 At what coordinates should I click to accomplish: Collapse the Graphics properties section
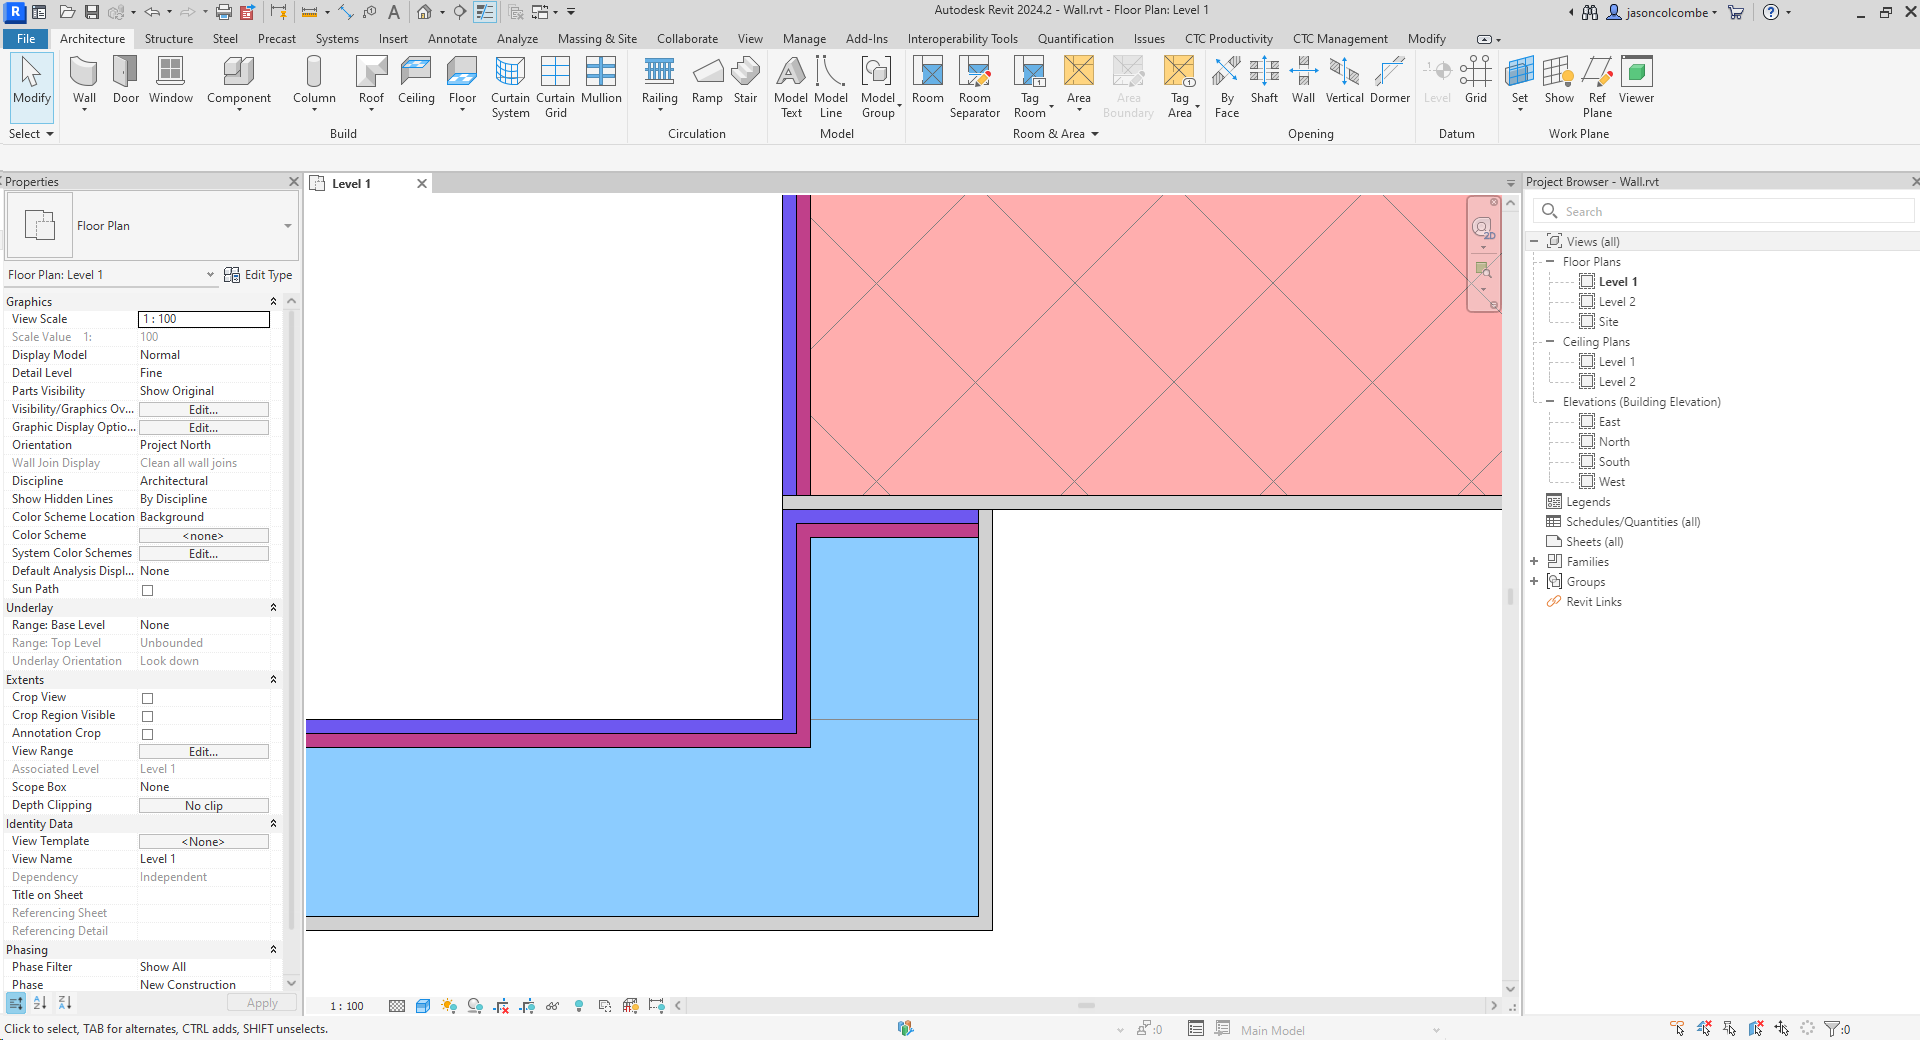point(273,302)
